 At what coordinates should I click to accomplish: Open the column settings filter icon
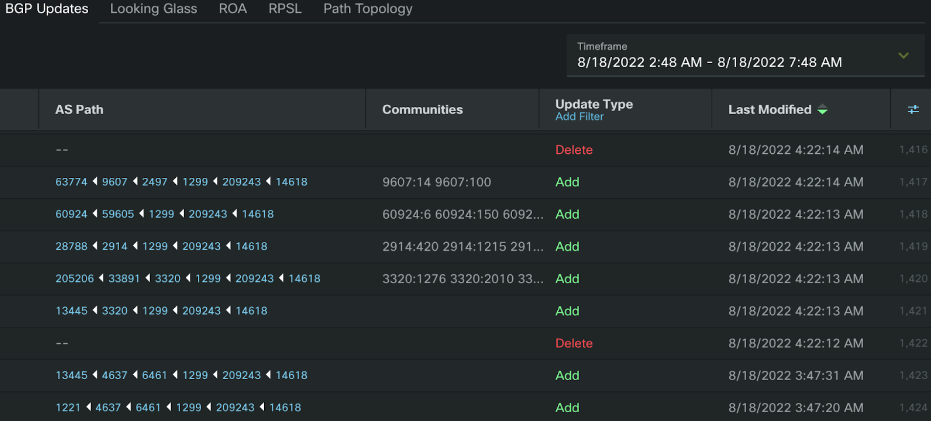(913, 109)
